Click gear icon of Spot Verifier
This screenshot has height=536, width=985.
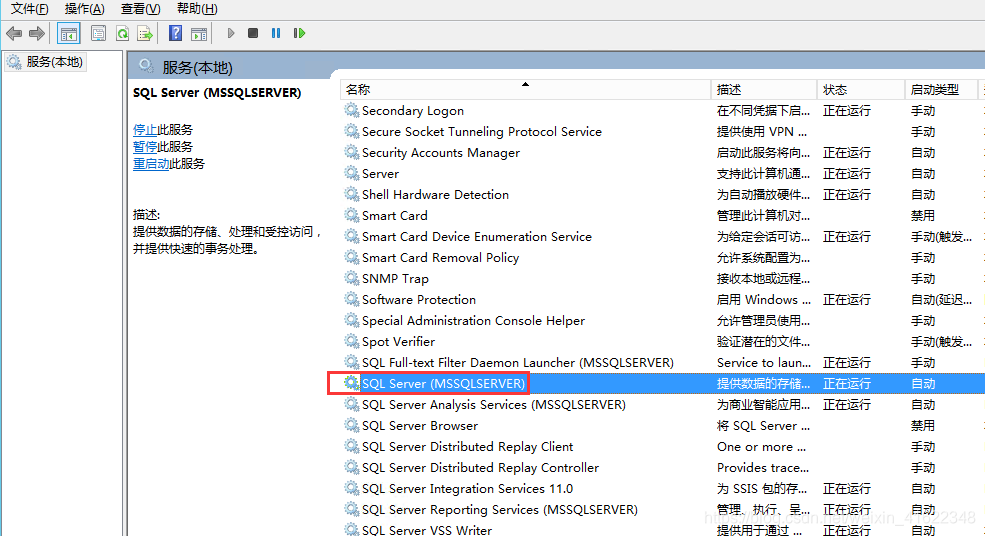pyautogui.click(x=351, y=341)
